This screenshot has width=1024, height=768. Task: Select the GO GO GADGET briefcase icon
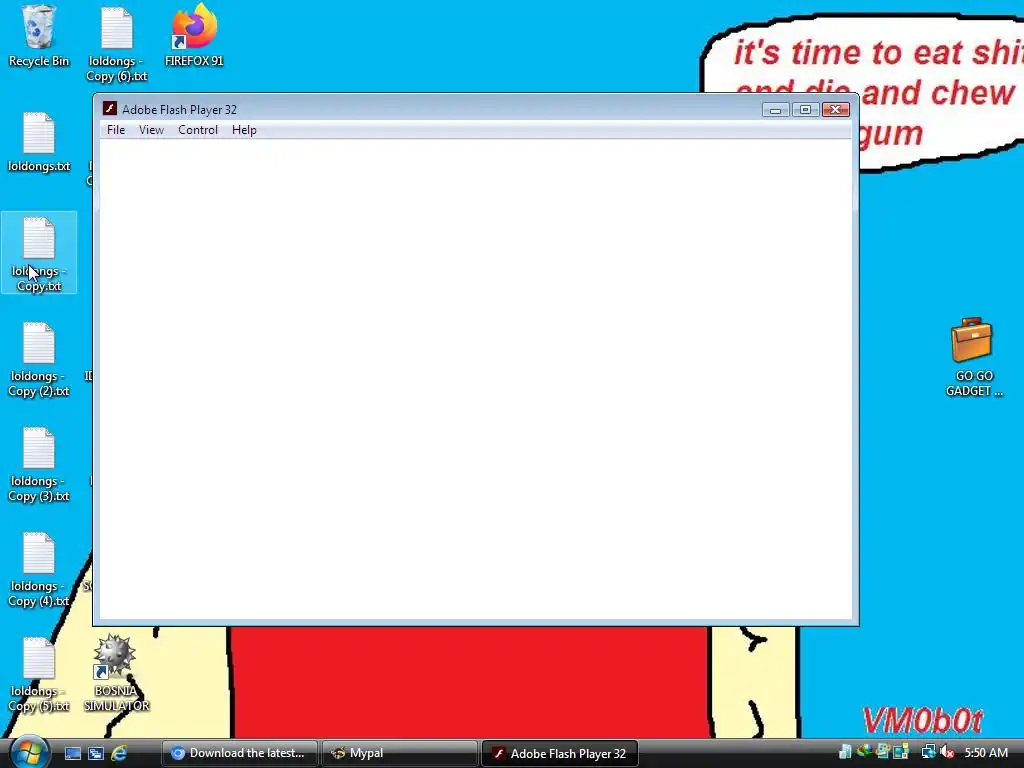(973, 357)
